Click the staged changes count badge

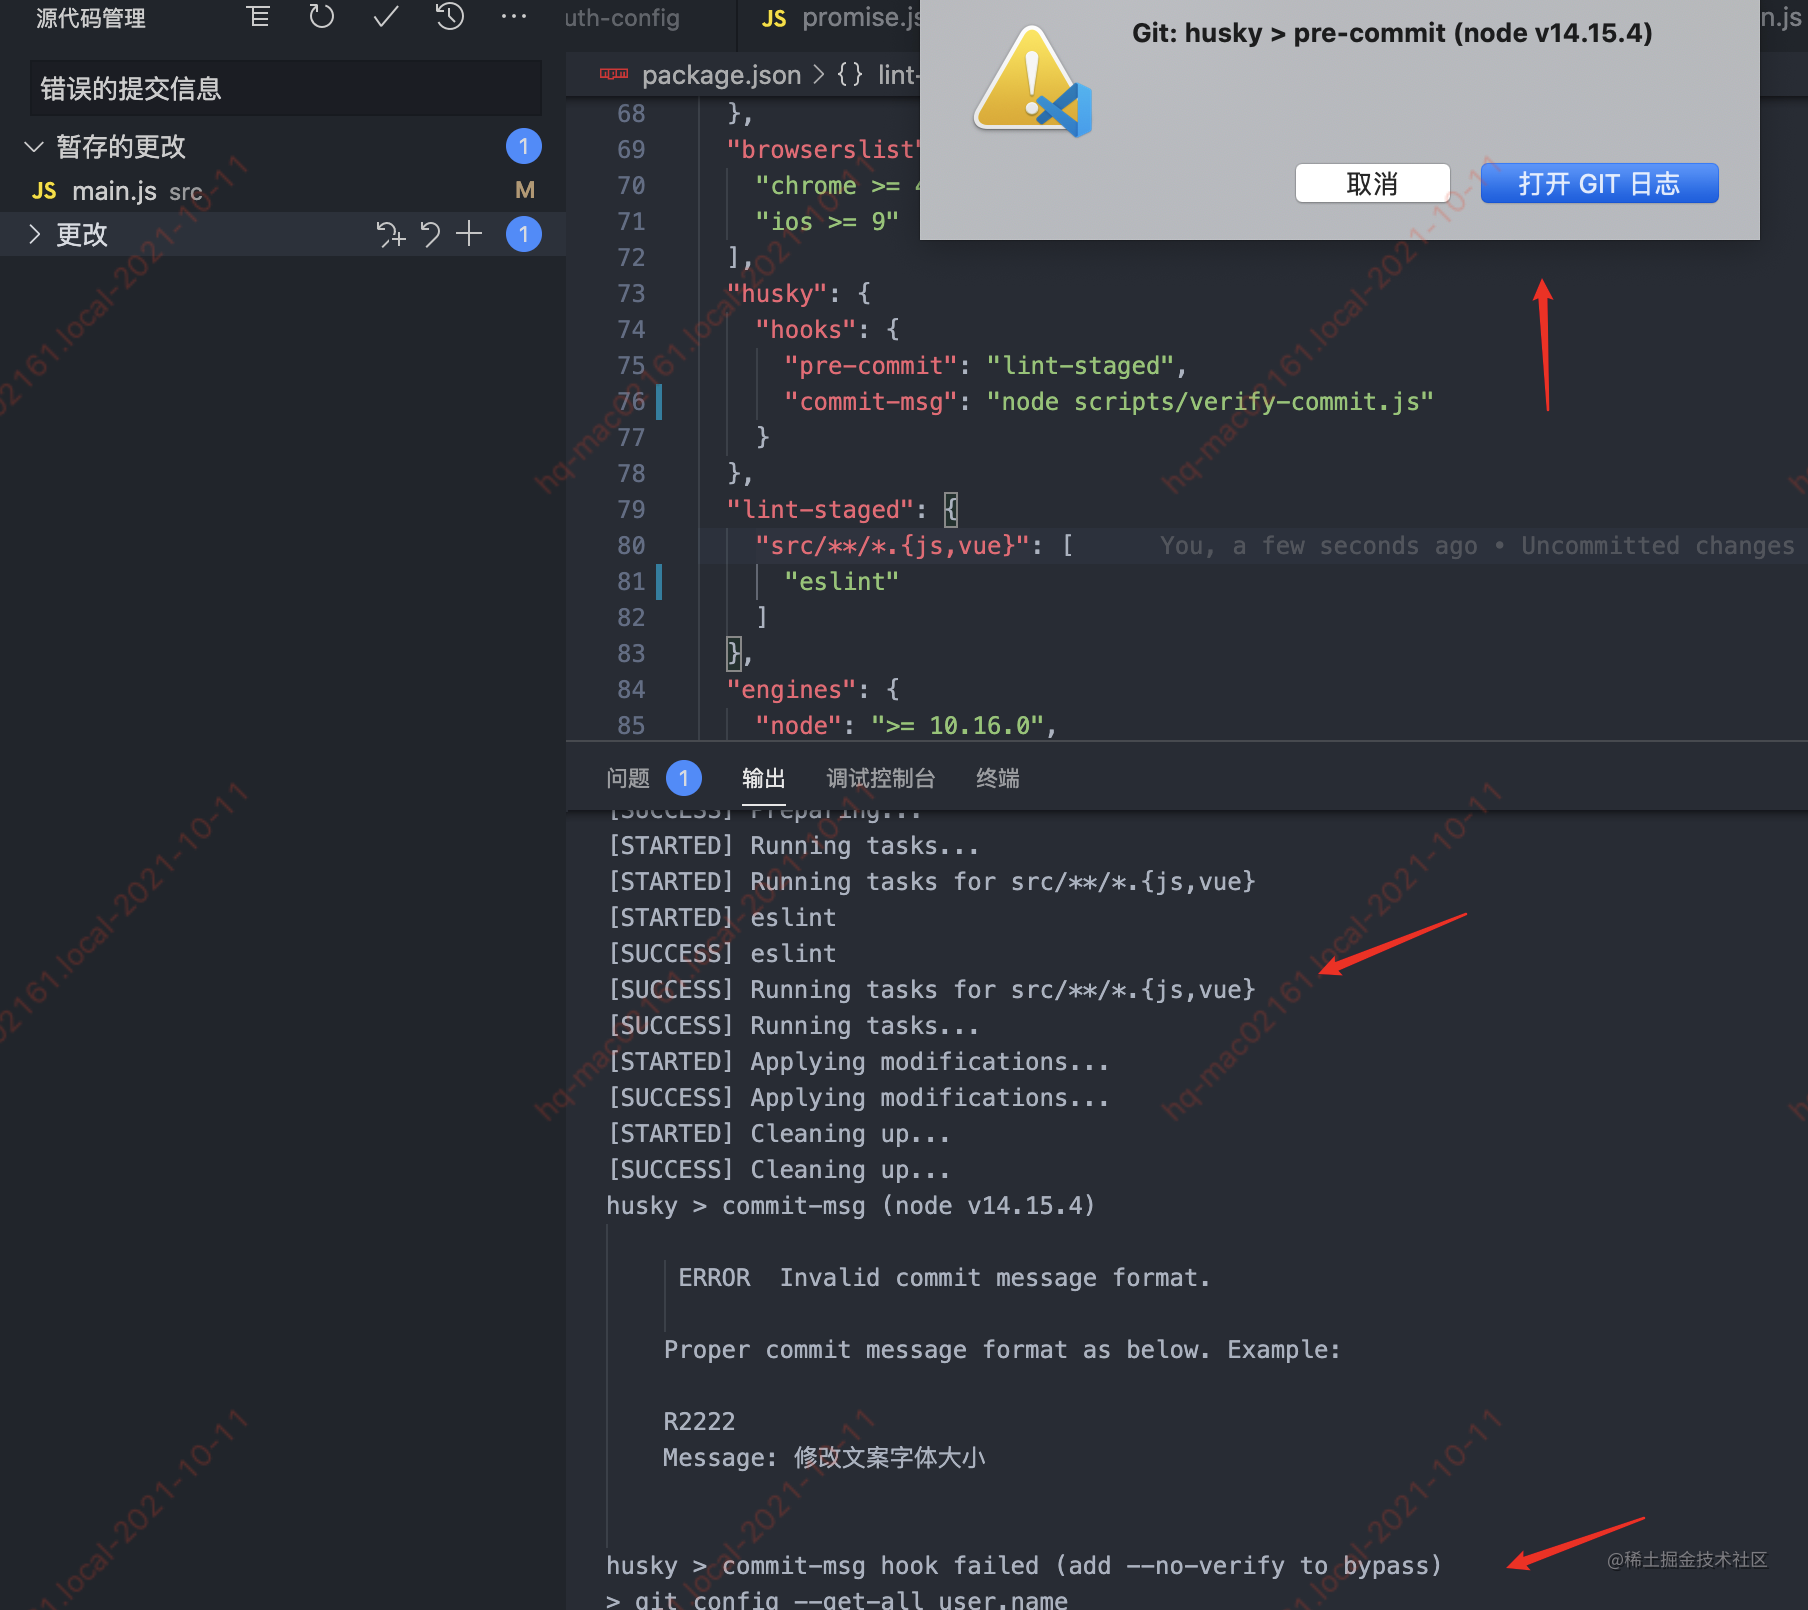[x=524, y=146]
